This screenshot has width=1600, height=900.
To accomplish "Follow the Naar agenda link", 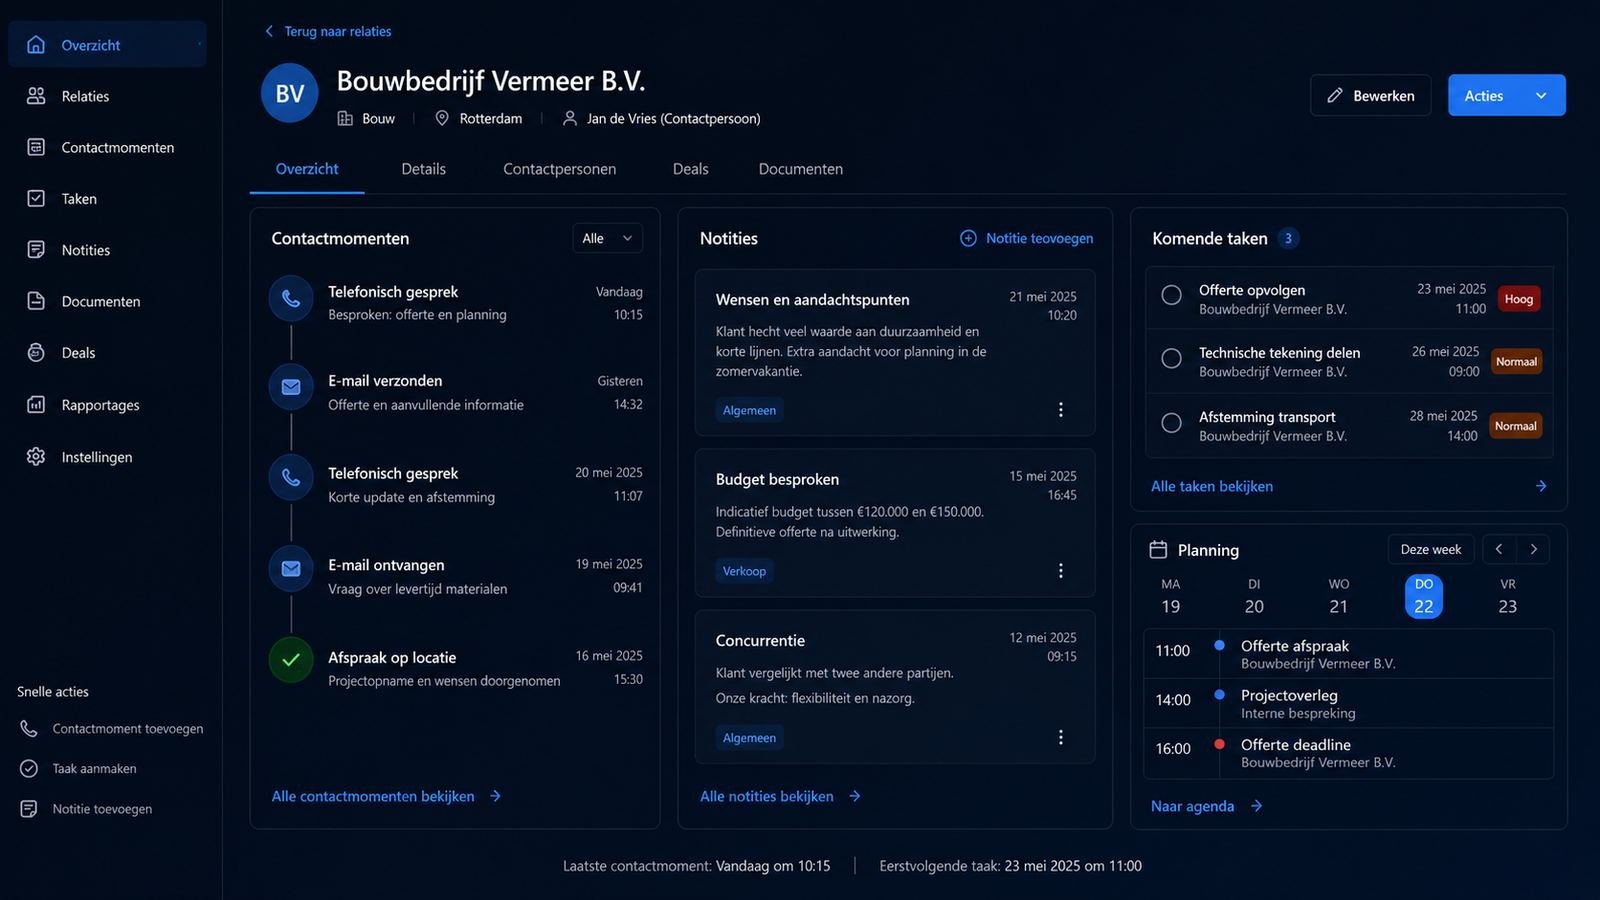I will (1207, 806).
